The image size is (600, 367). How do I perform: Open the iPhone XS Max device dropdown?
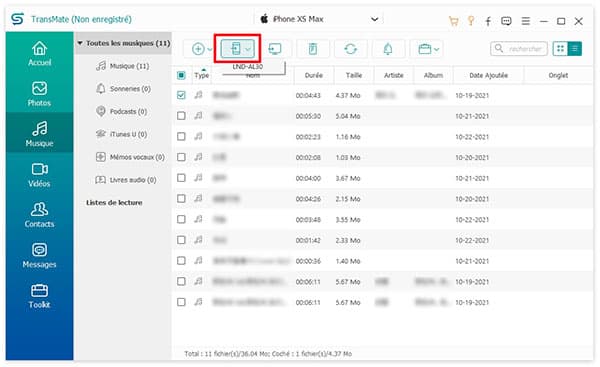(318, 19)
